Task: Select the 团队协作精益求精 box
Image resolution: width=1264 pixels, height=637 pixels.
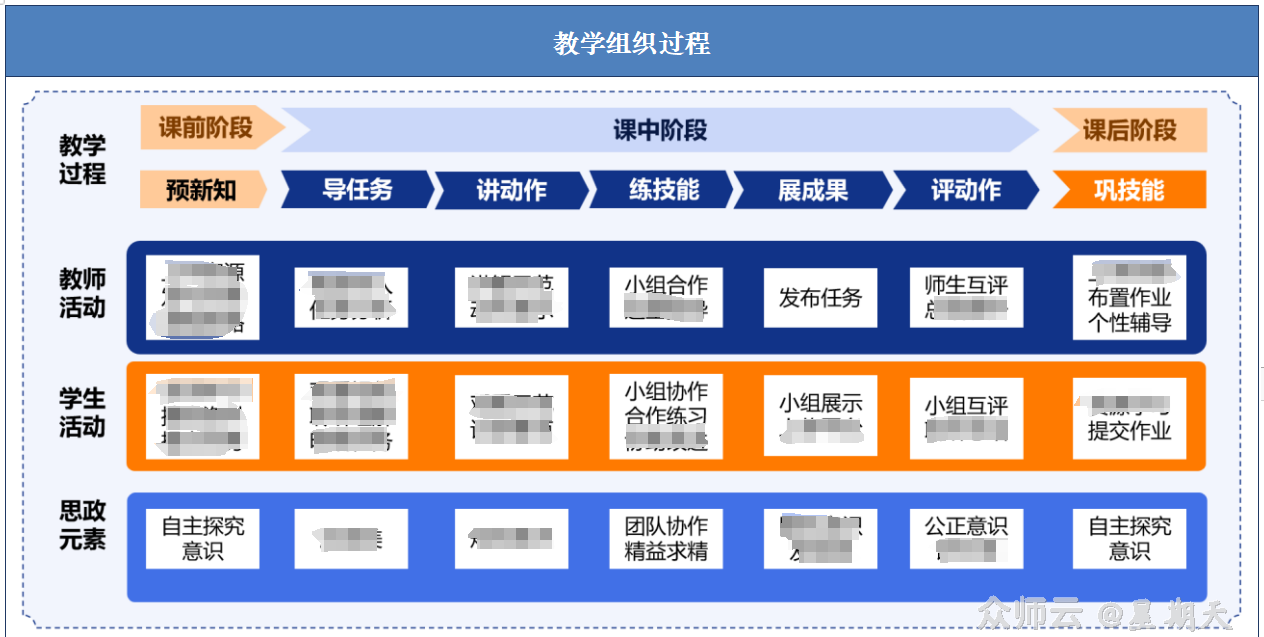Action: pyautogui.click(x=665, y=538)
